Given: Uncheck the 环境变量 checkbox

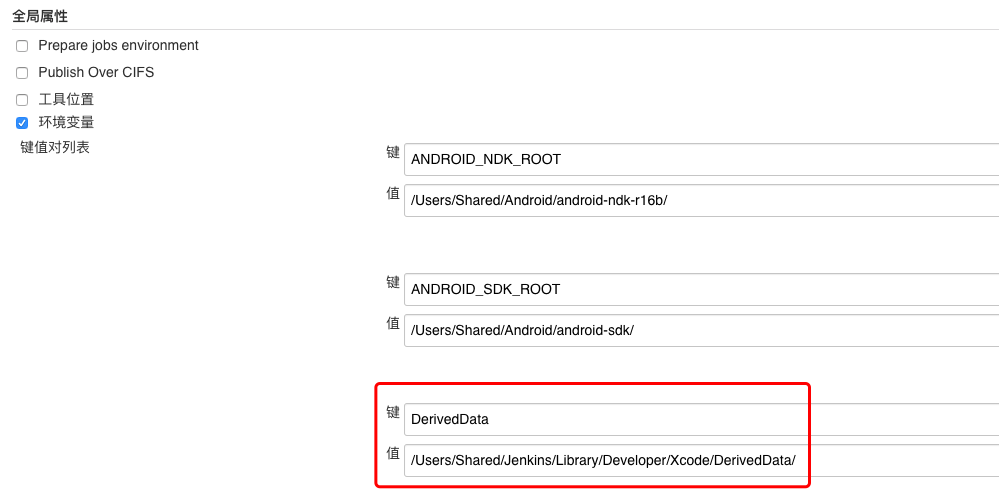Looking at the screenshot, I should 22,123.
